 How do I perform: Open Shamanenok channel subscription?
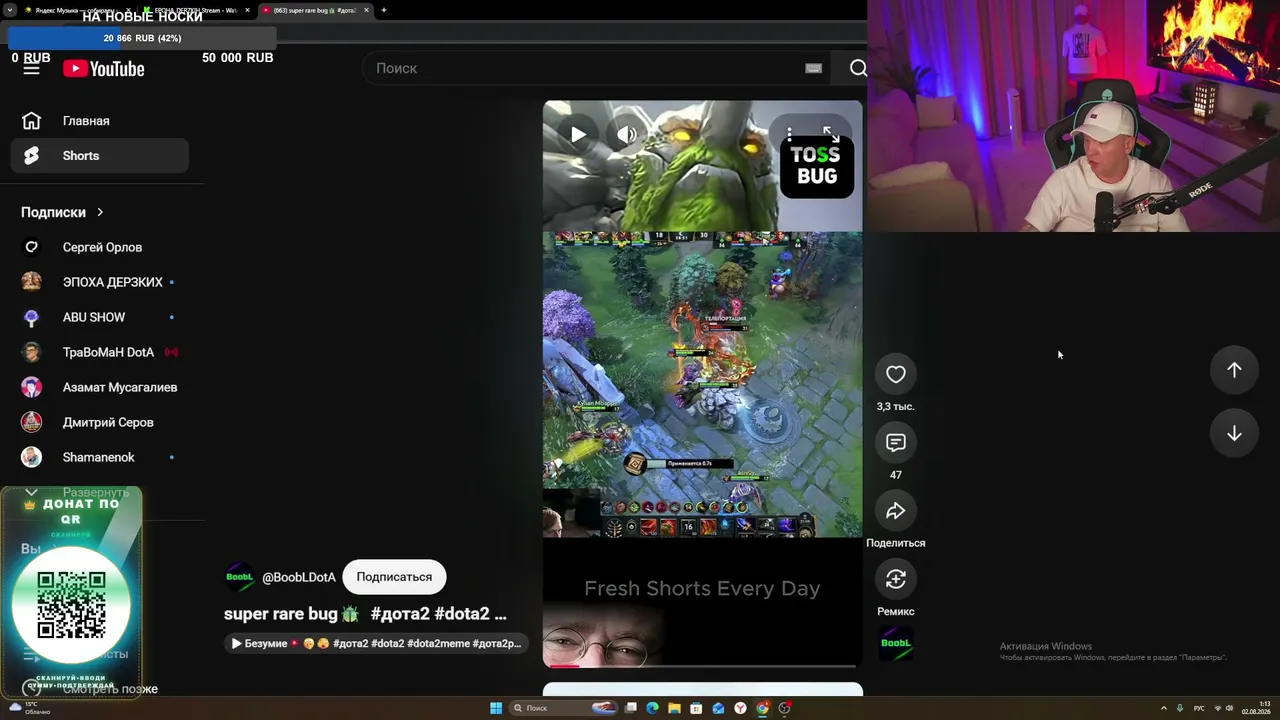[99, 457]
